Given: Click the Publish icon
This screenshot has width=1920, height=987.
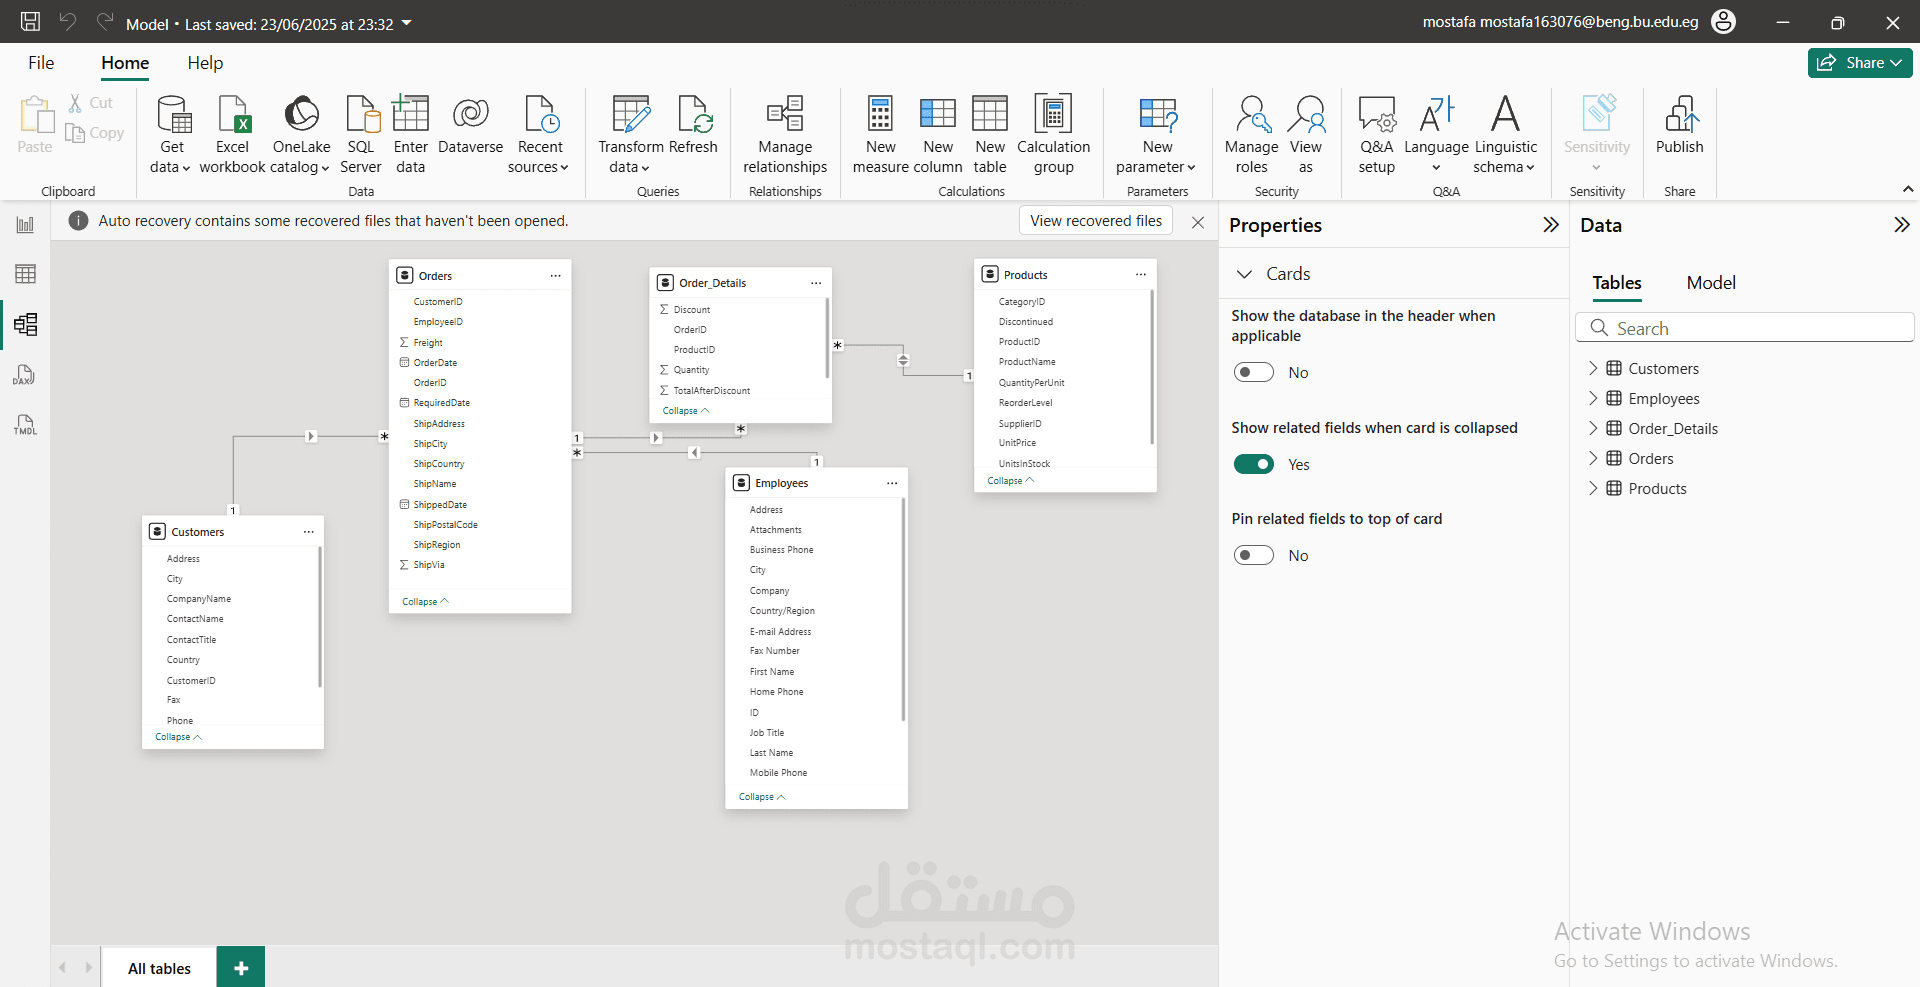Looking at the screenshot, I should [1679, 115].
